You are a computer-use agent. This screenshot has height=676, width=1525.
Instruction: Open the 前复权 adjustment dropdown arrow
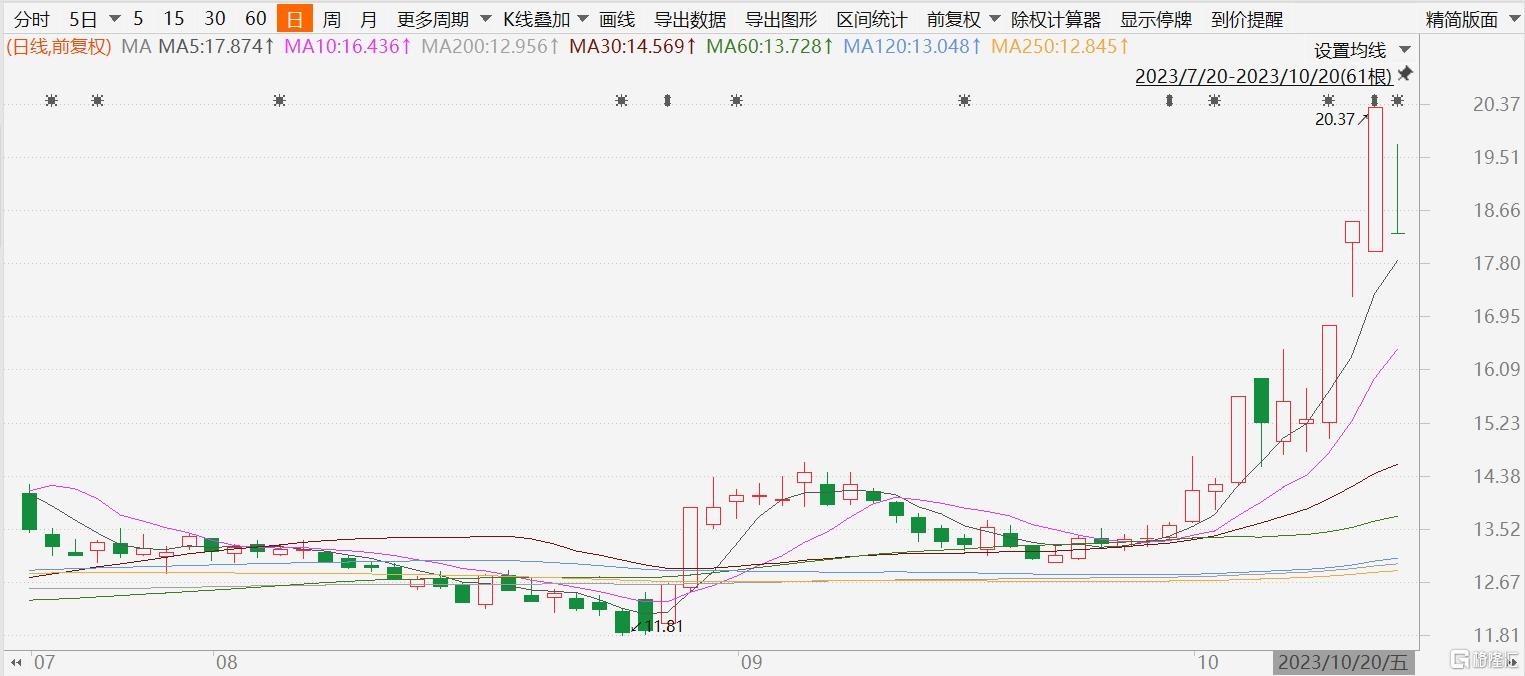coord(995,19)
